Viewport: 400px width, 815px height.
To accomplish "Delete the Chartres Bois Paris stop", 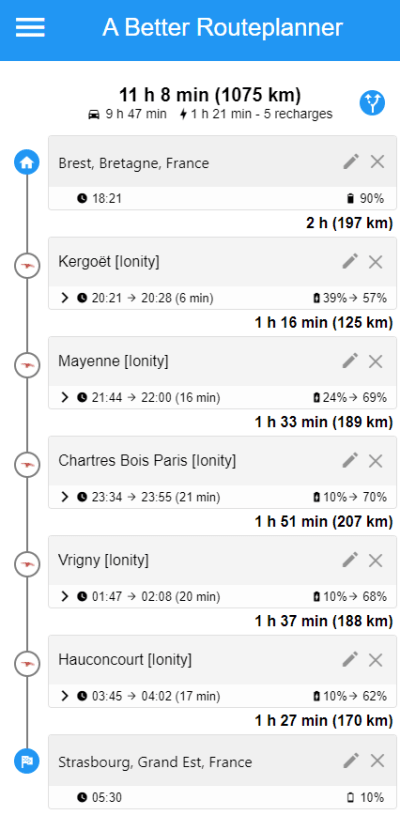I will click(376, 461).
